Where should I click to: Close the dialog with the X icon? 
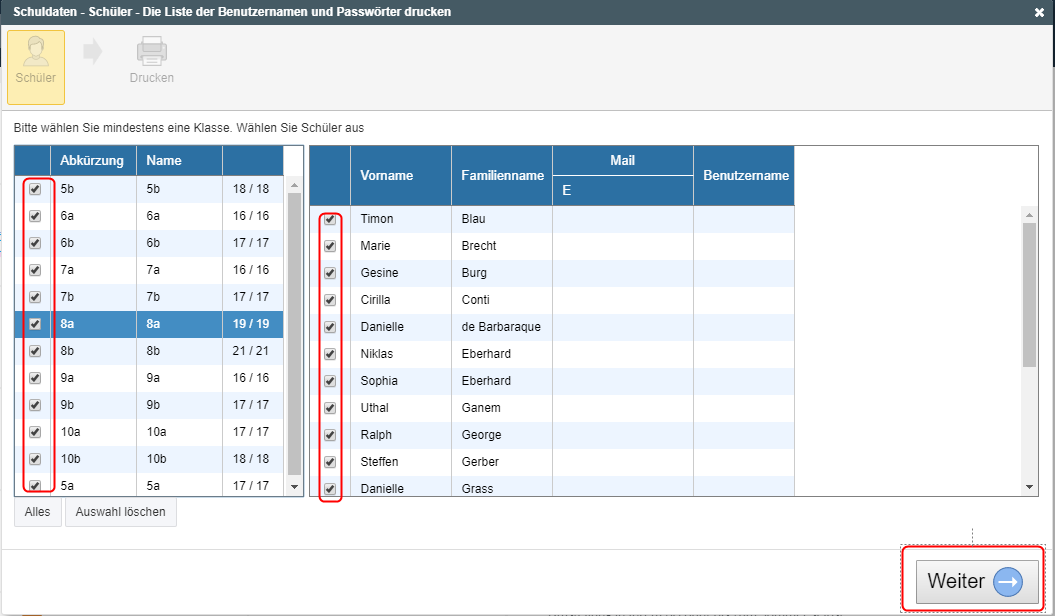[1039, 13]
